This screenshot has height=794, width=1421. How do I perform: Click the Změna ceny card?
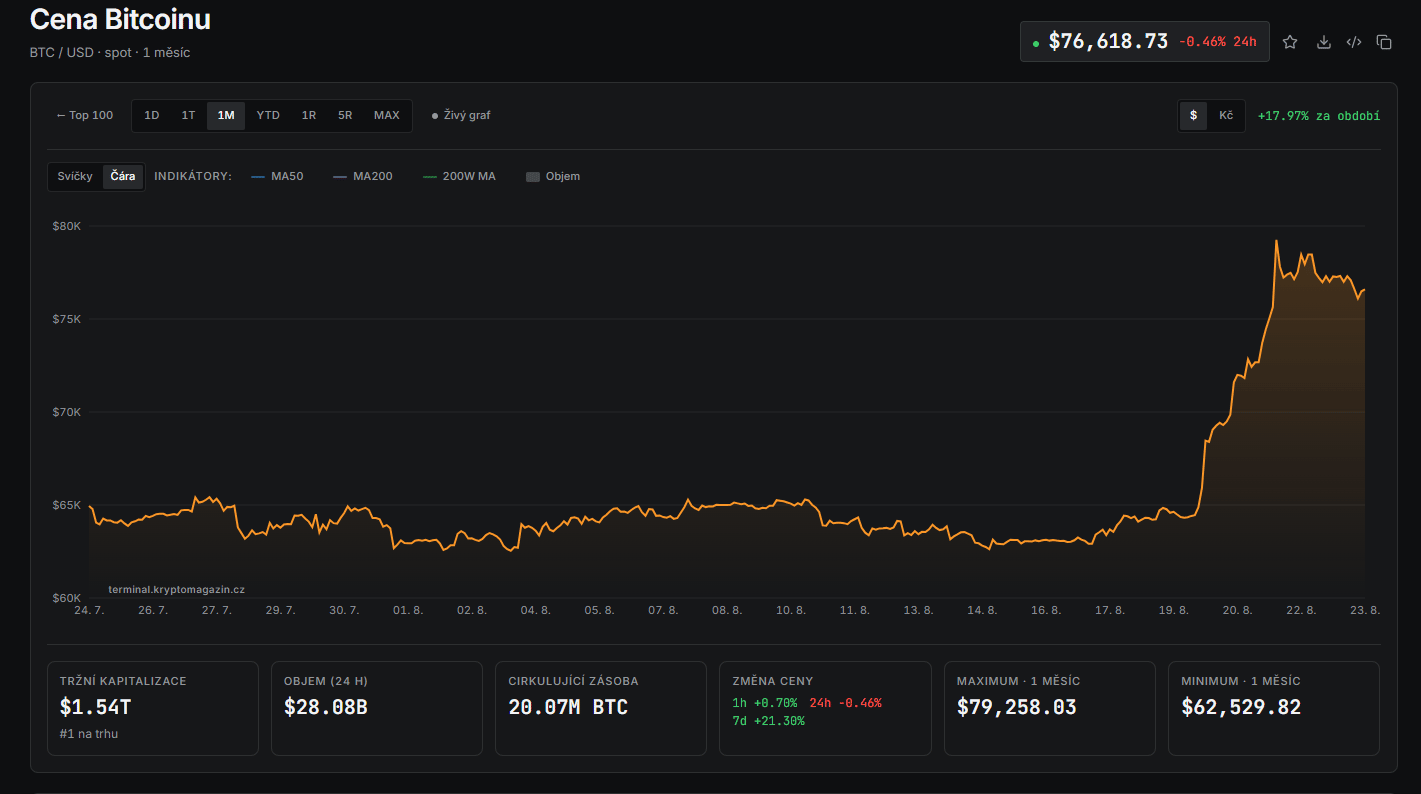point(825,708)
